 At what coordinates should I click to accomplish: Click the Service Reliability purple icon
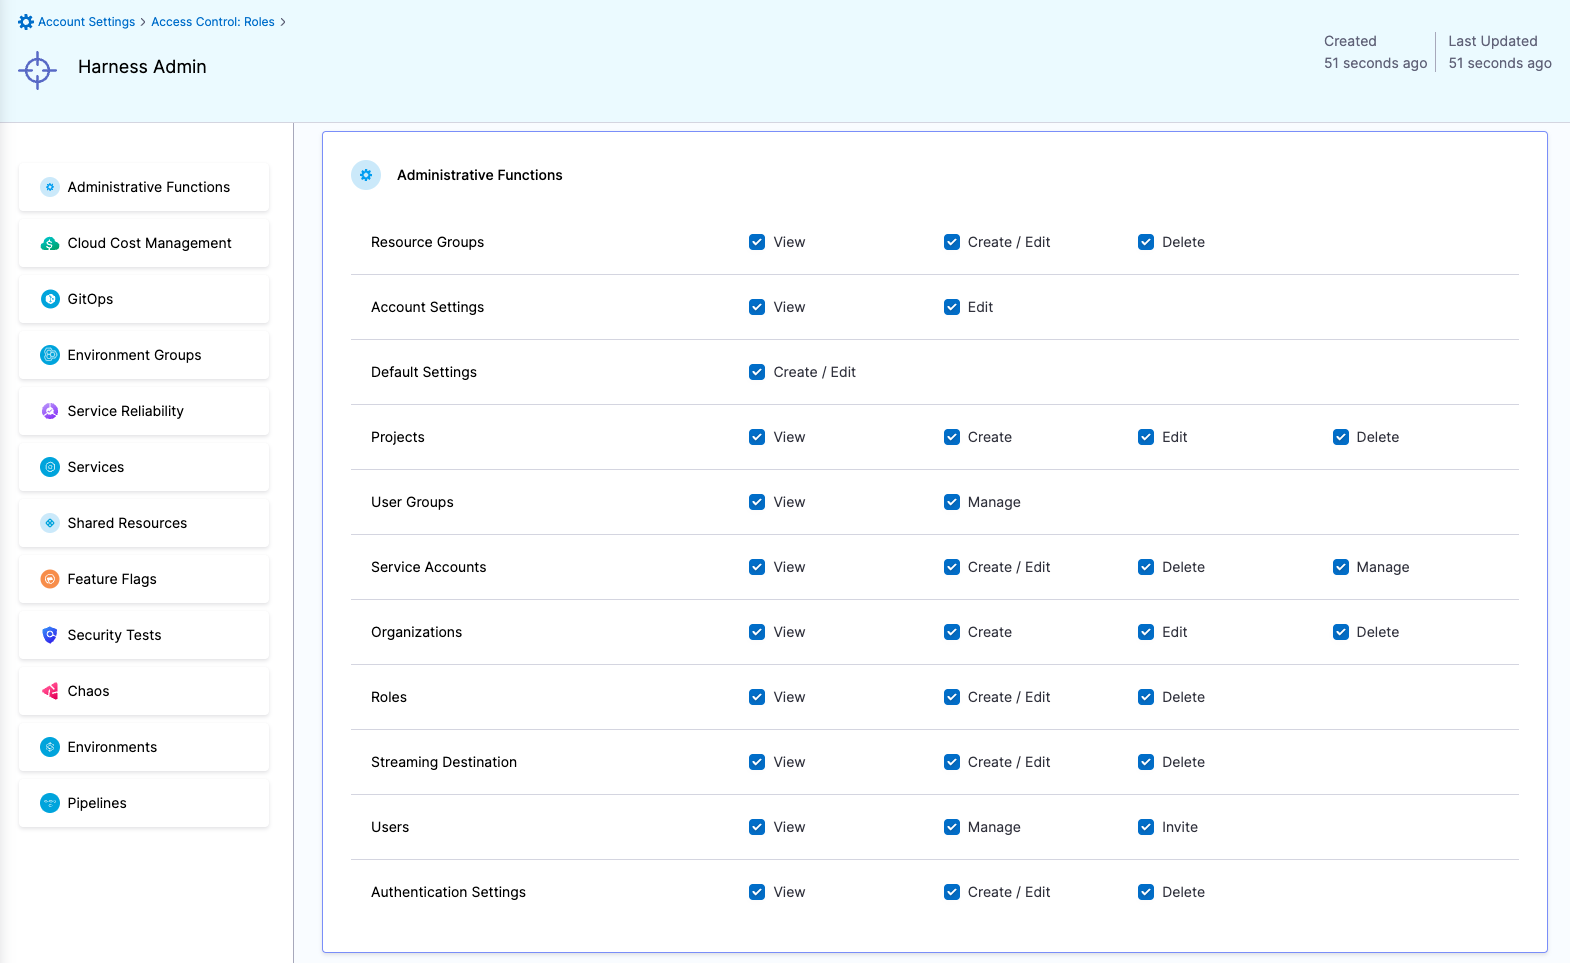point(49,411)
